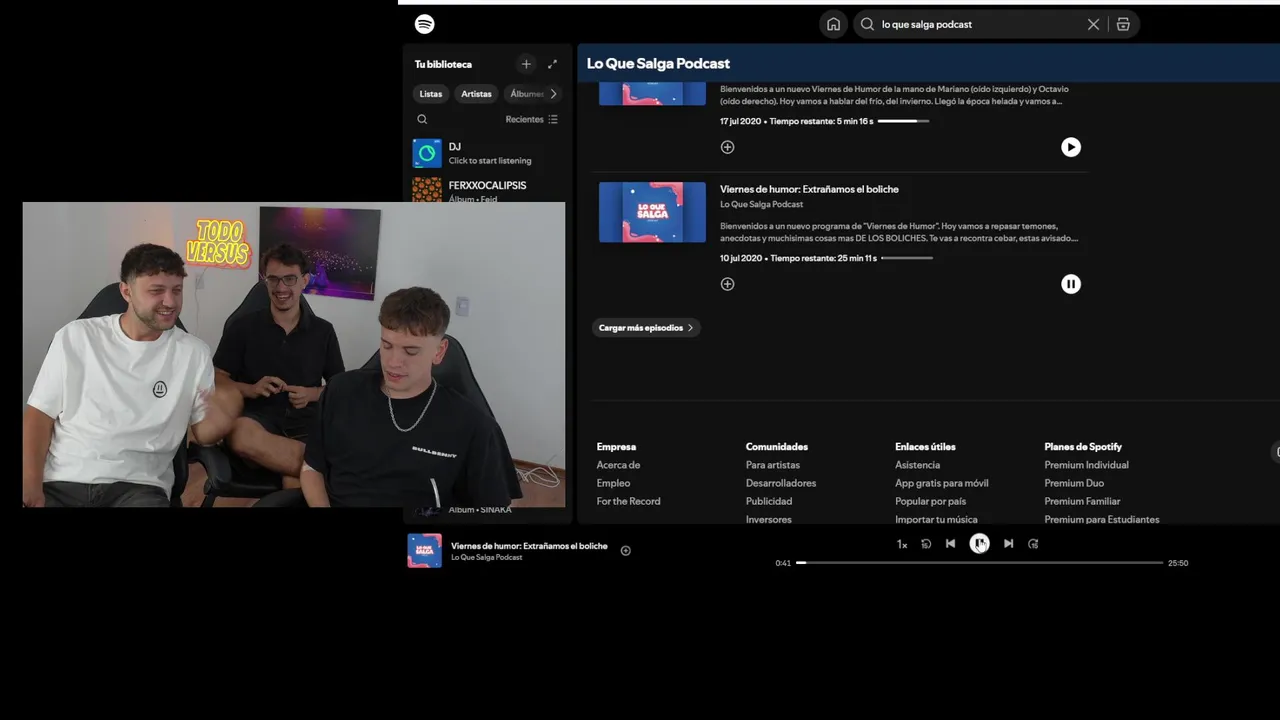Image resolution: width=1280 pixels, height=720 pixels.
Task: Pause the 10 jul 2020 episode
Action: click(x=1071, y=284)
